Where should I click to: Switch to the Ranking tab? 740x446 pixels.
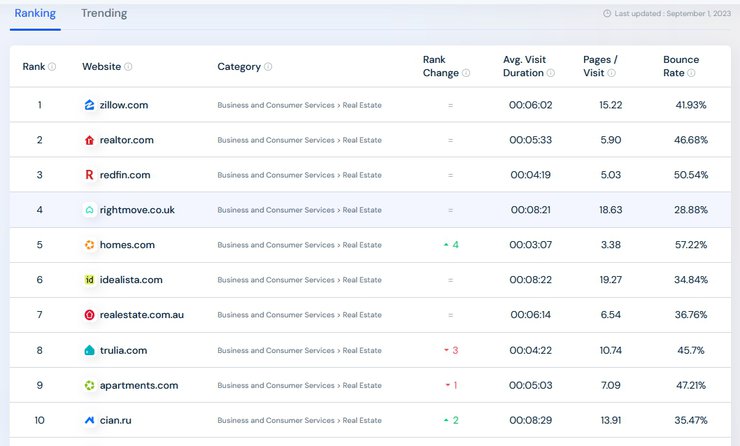tap(35, 13)
